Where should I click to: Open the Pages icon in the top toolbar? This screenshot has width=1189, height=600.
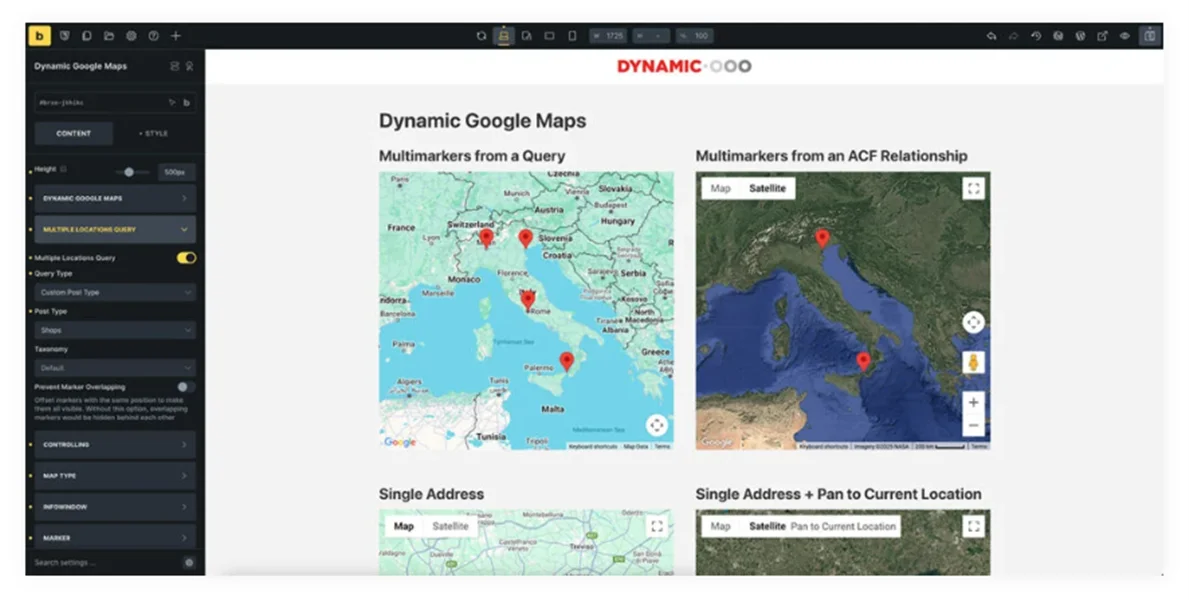pos(86,36)
